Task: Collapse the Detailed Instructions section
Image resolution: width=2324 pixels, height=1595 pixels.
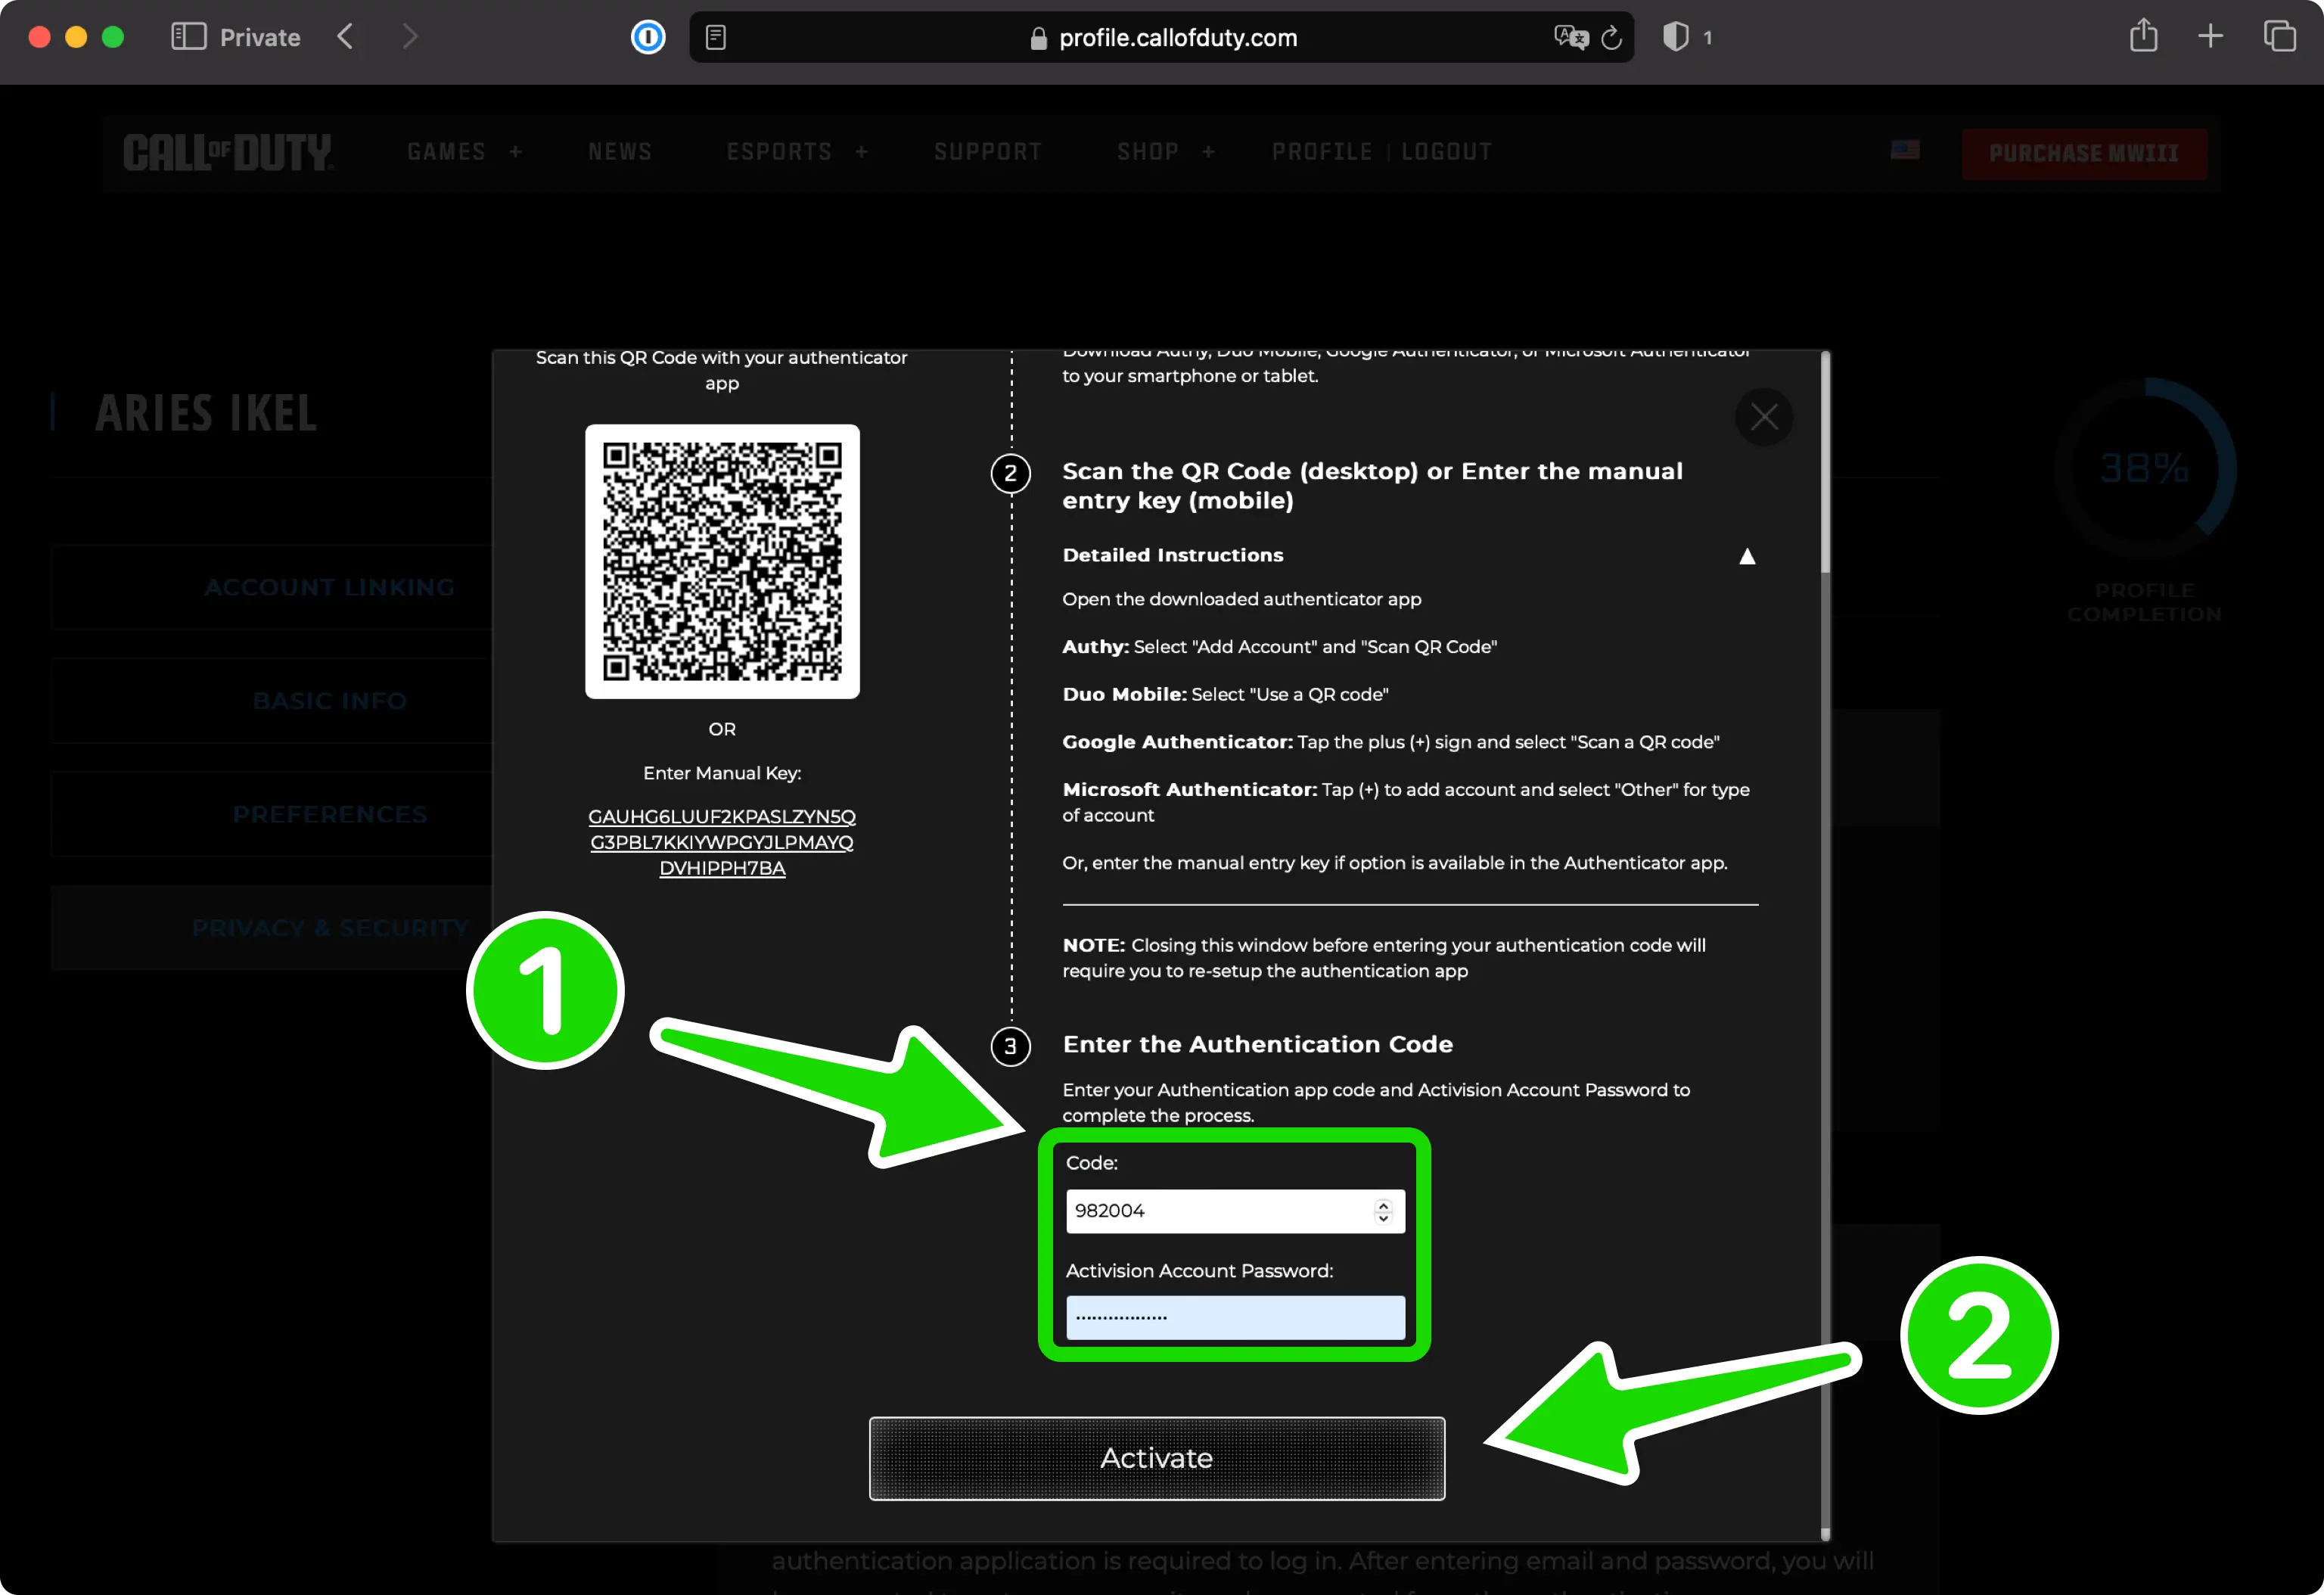Action: (x=1747, y=556)
